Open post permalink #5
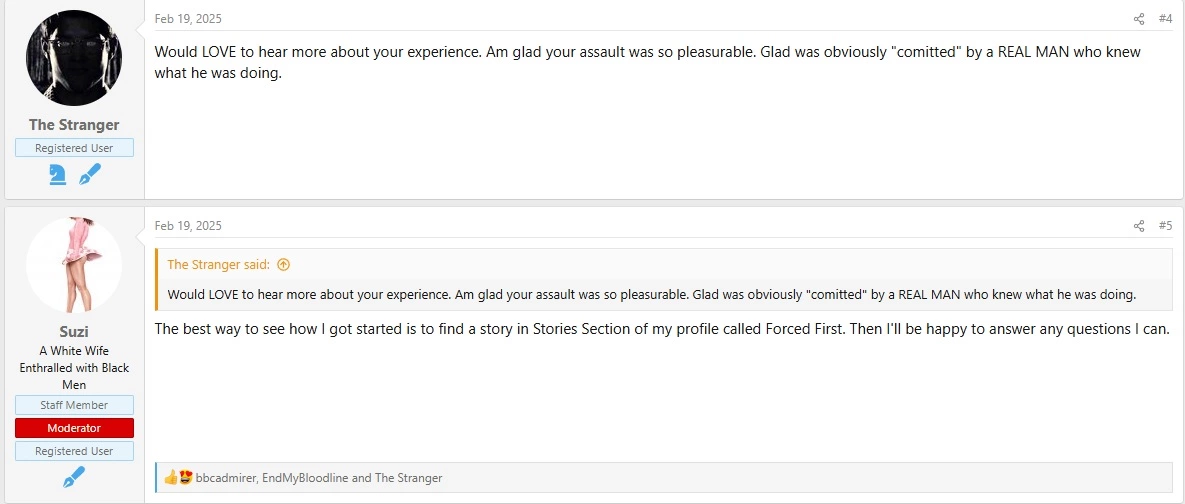Screen dimensions: 1185x504 click(1165, 226)
